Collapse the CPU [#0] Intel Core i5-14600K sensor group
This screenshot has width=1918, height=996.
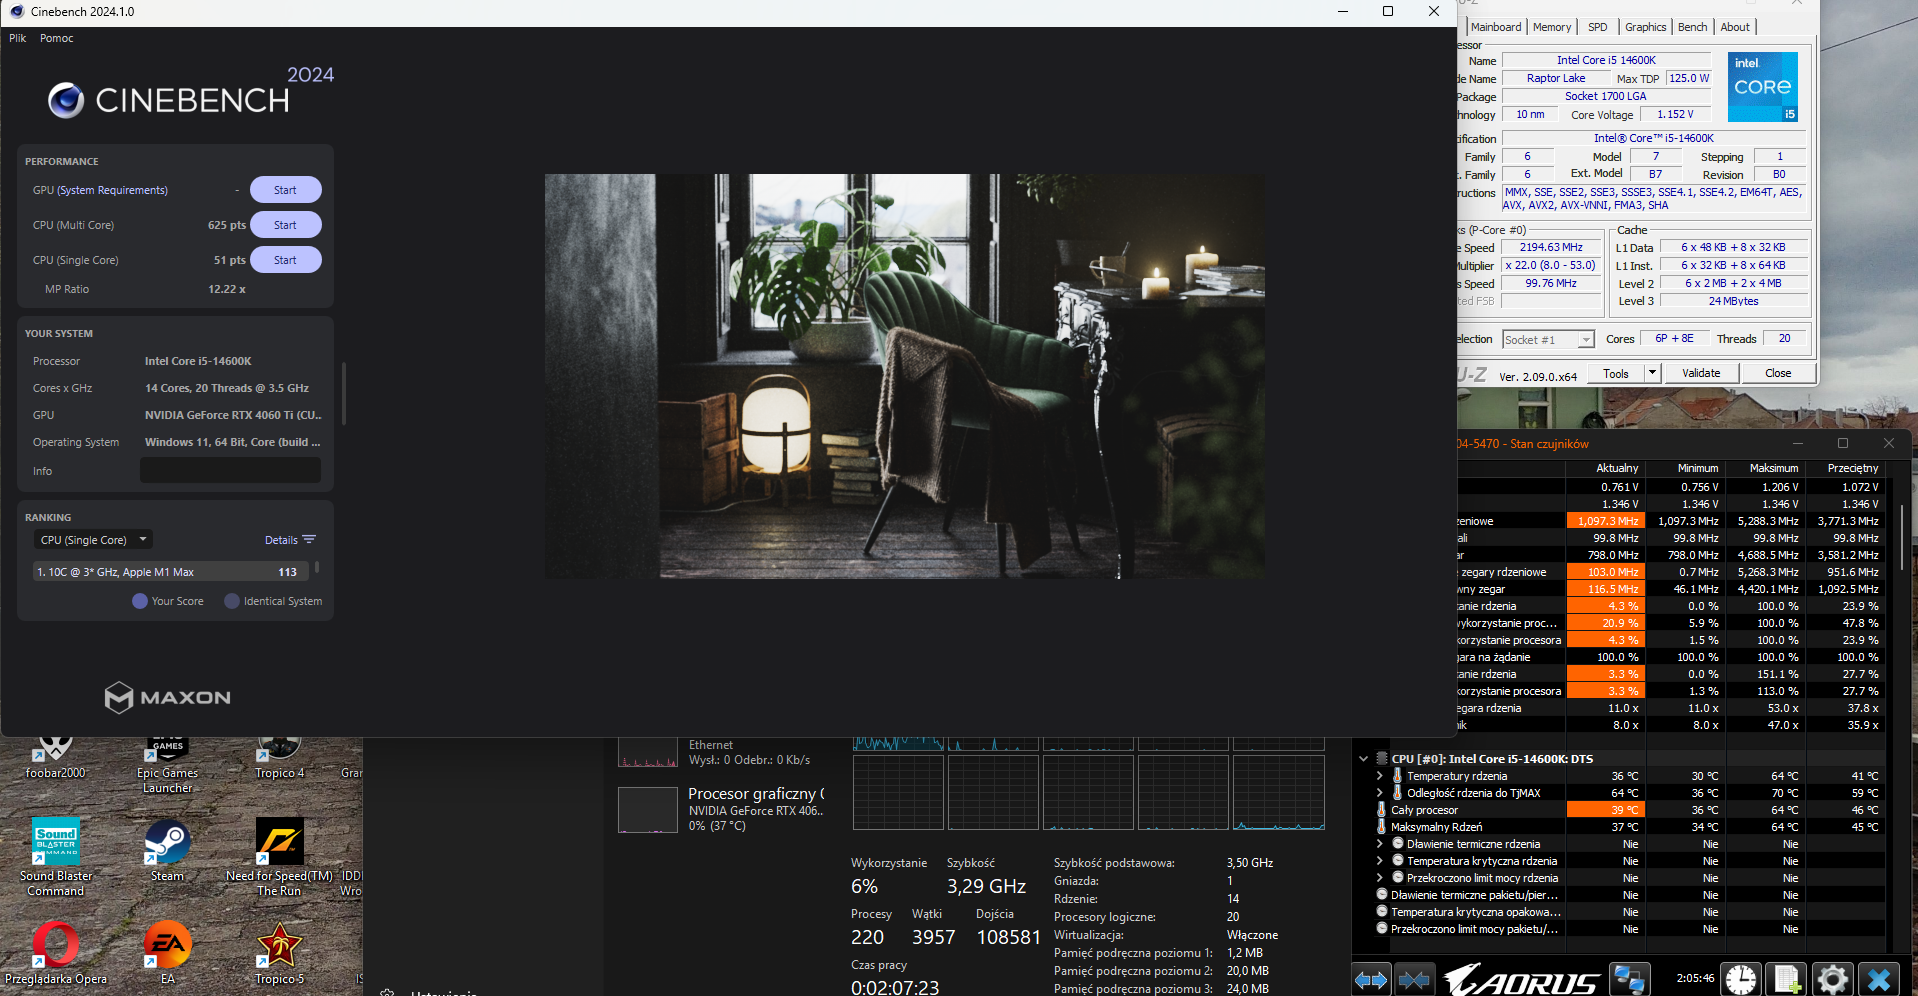1363,759
